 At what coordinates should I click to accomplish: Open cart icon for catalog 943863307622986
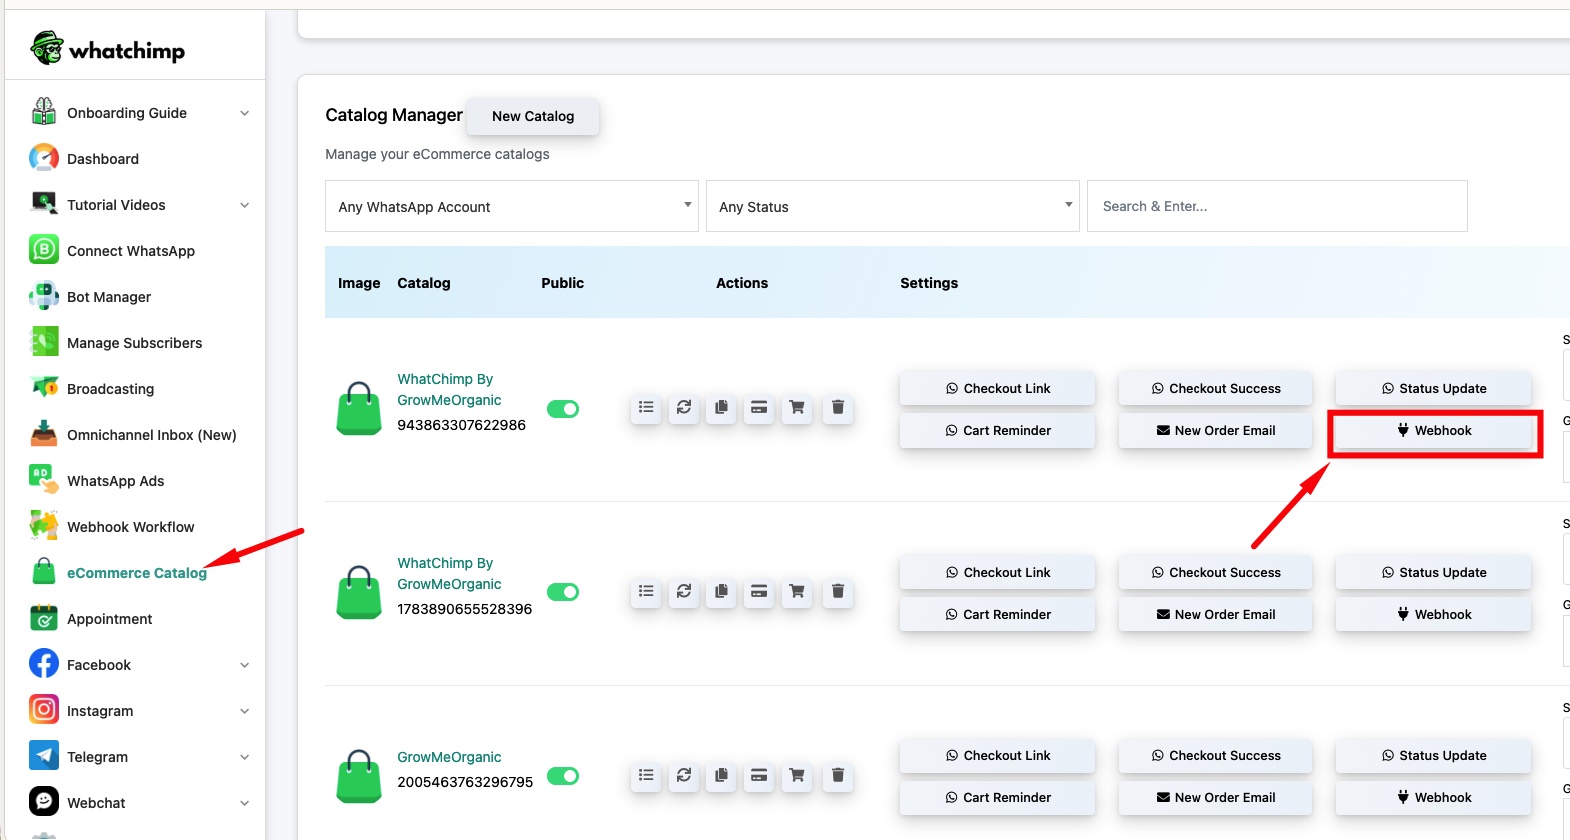tap(797, 408)
